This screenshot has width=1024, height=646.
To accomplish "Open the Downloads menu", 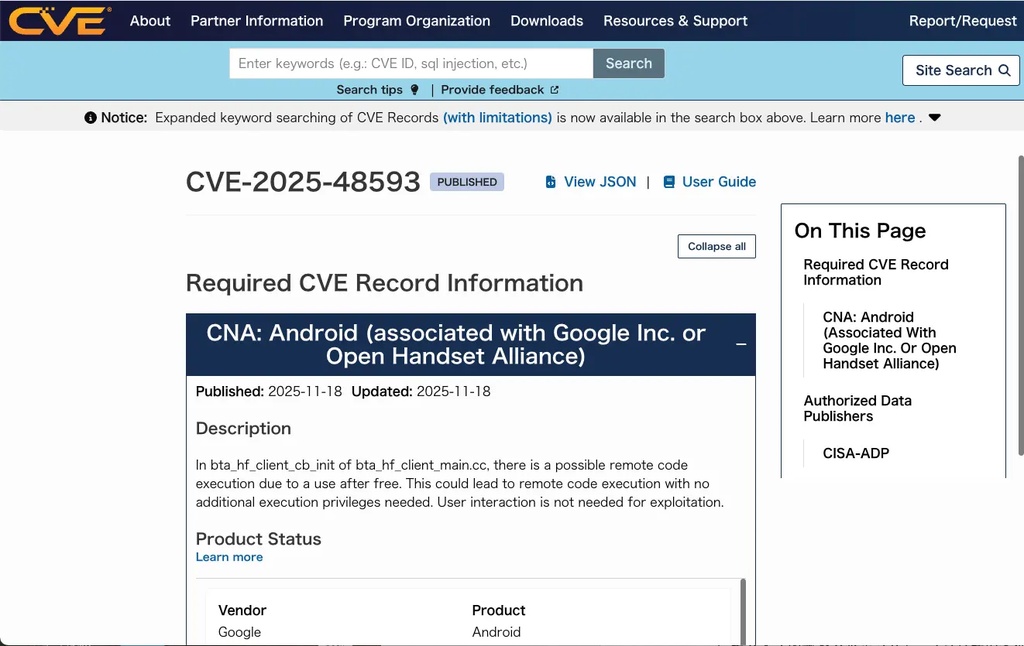I will 546,21.
